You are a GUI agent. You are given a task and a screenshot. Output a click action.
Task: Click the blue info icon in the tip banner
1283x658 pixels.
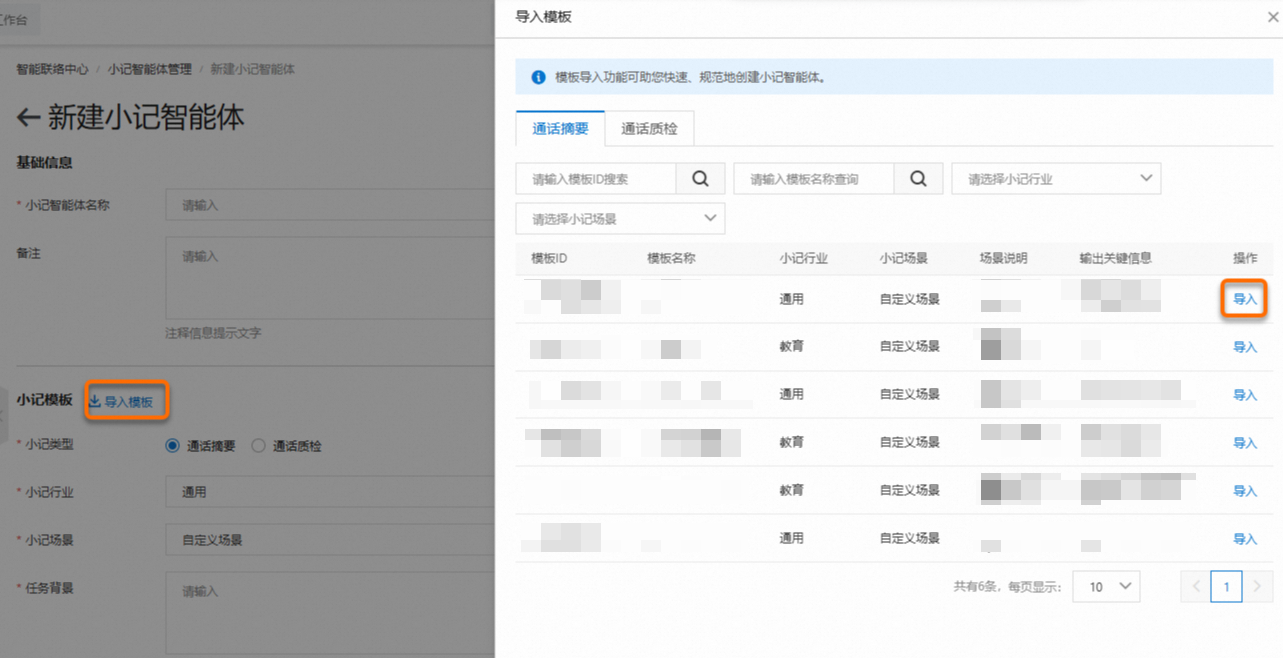tap(538, 77)
